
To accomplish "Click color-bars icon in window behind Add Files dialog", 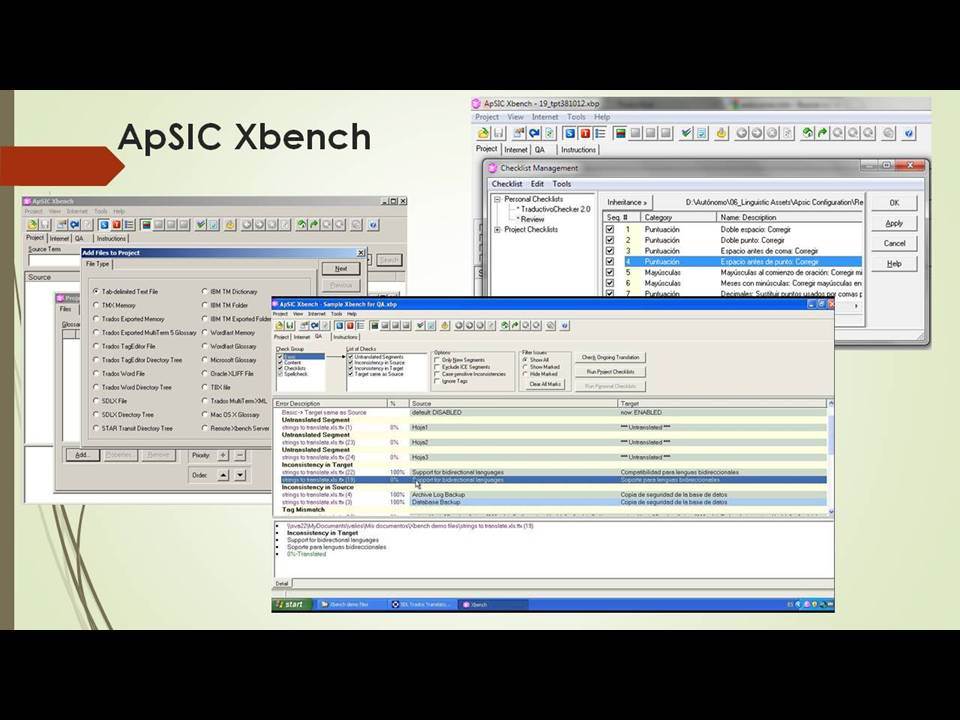I will (x=146, y=225).
